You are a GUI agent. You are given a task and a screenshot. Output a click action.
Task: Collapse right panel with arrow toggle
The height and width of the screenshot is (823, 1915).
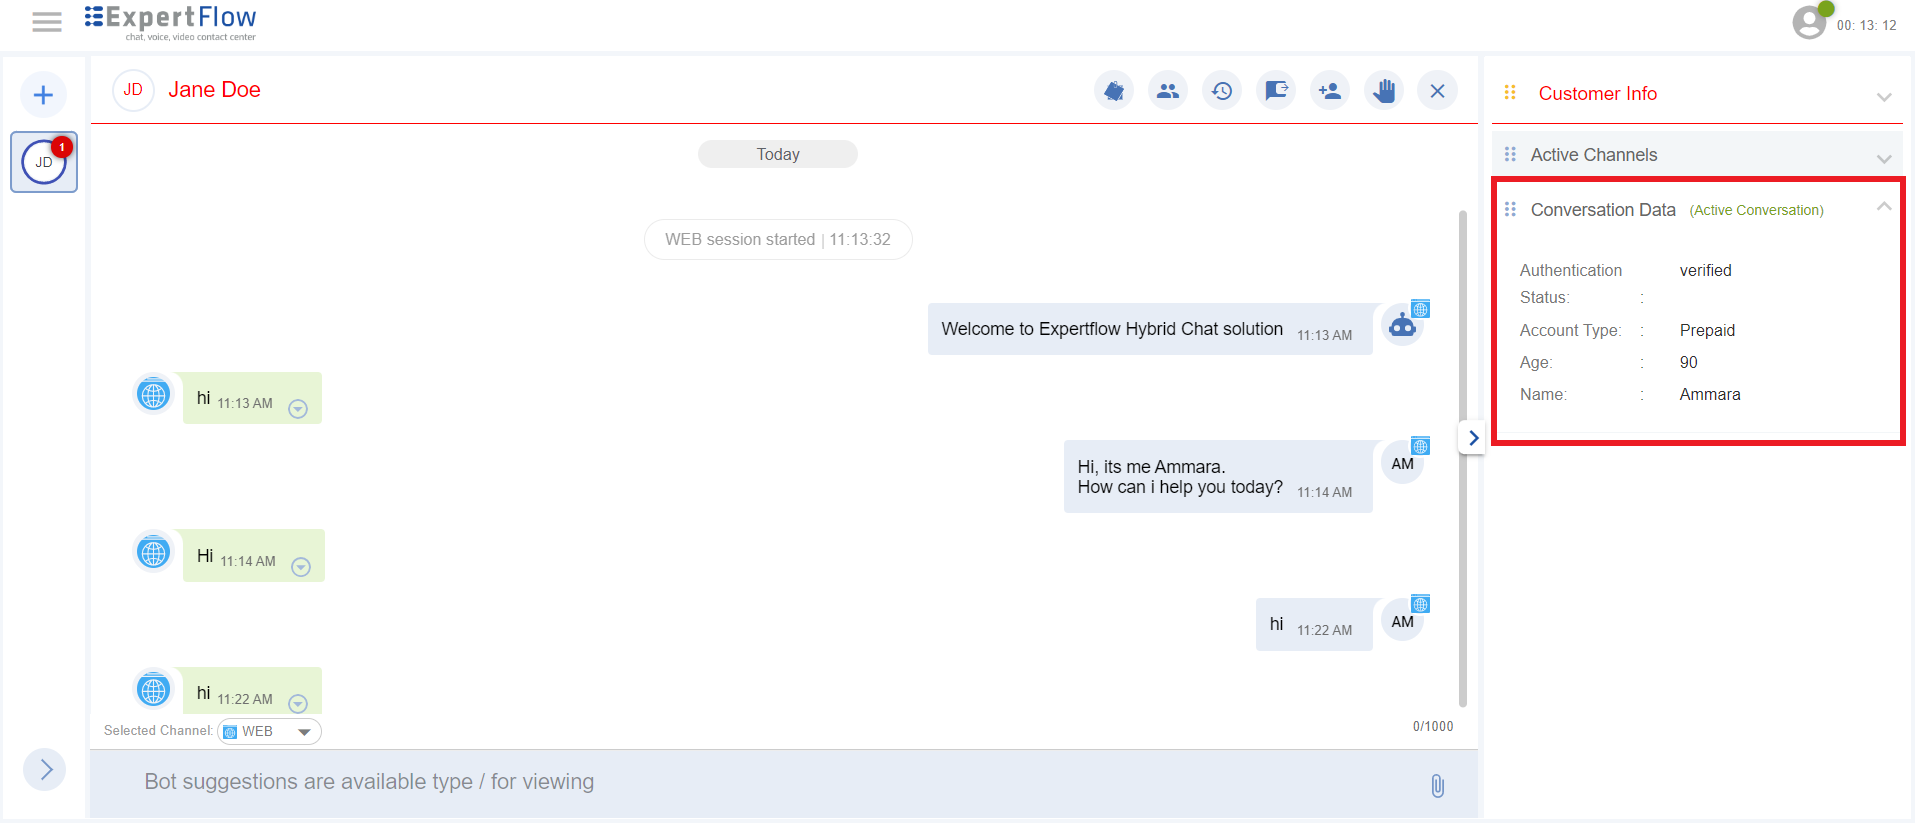tap(1472, 438)
